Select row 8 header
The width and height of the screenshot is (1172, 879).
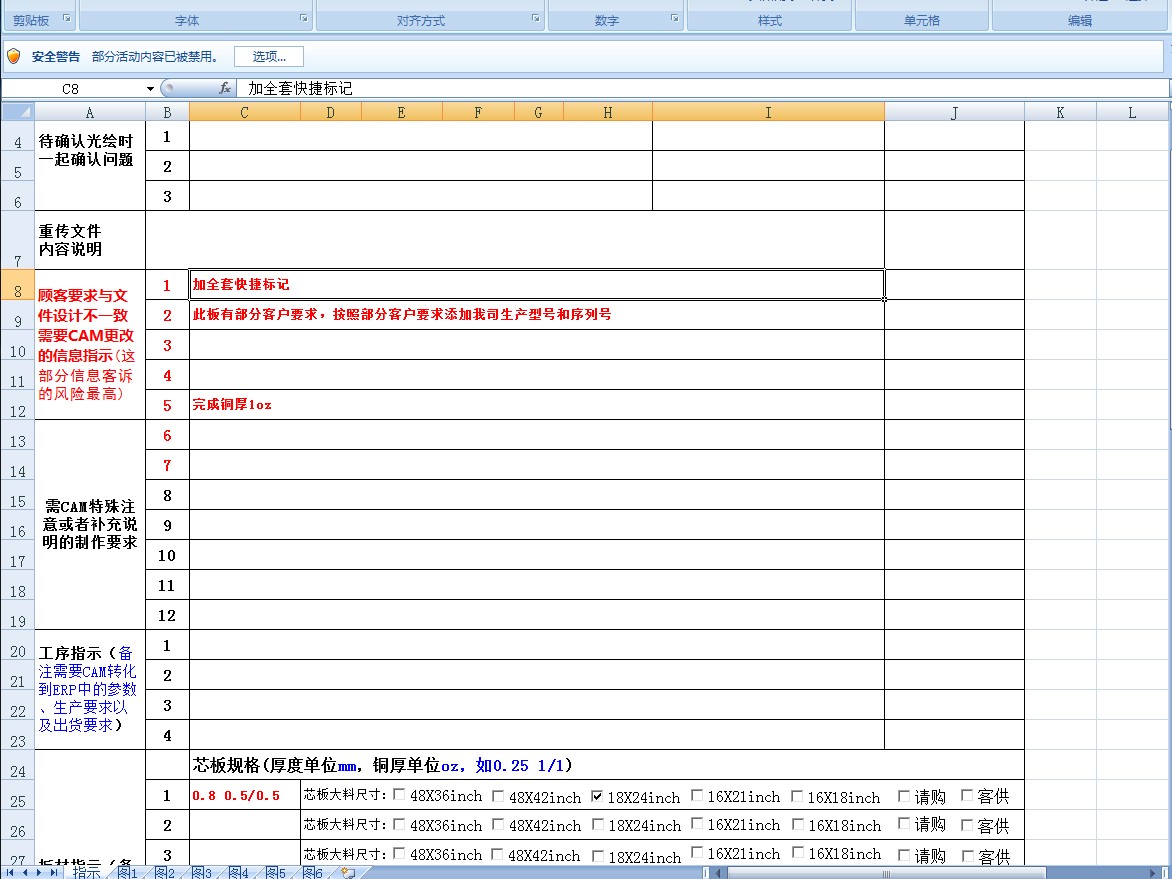pyautogui.click(x=18, y=285)
